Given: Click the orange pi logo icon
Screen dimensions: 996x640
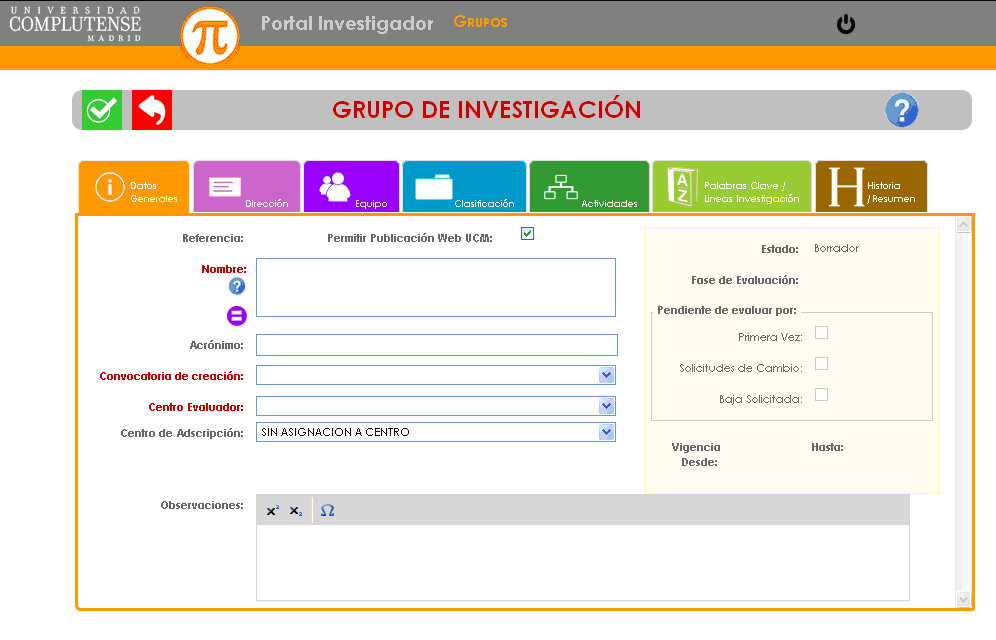Looking at the screenshot, I should click(x=210, y=37).
